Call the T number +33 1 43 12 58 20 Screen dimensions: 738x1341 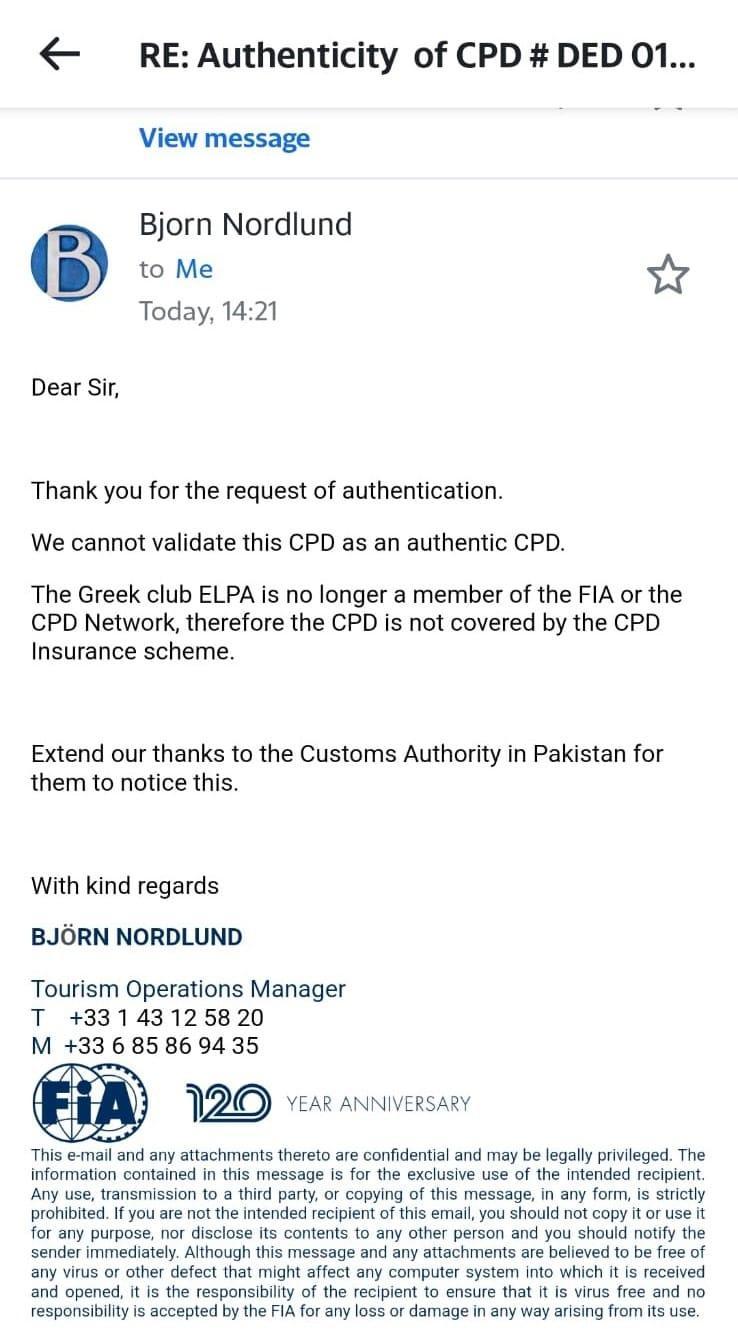pos(166,1018)
